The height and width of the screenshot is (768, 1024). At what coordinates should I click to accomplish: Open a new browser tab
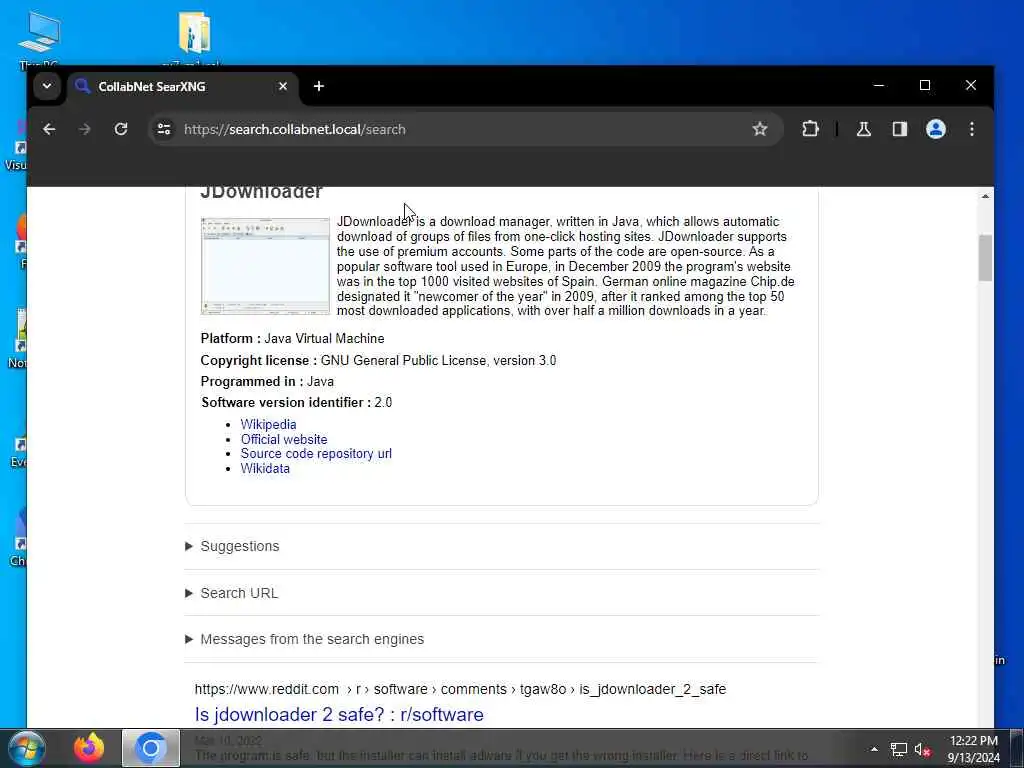319,86
